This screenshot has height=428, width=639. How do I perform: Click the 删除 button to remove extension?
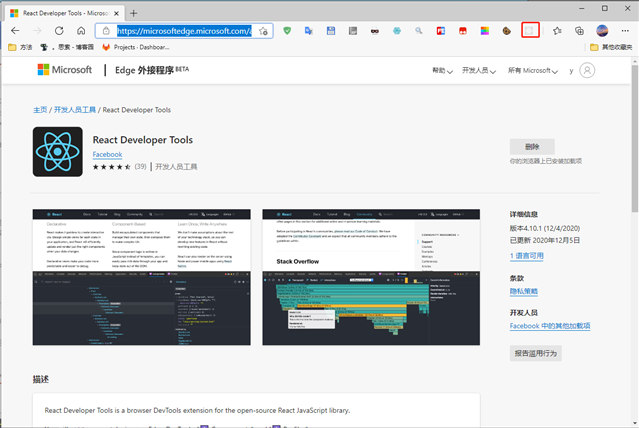tap(532, 147)
